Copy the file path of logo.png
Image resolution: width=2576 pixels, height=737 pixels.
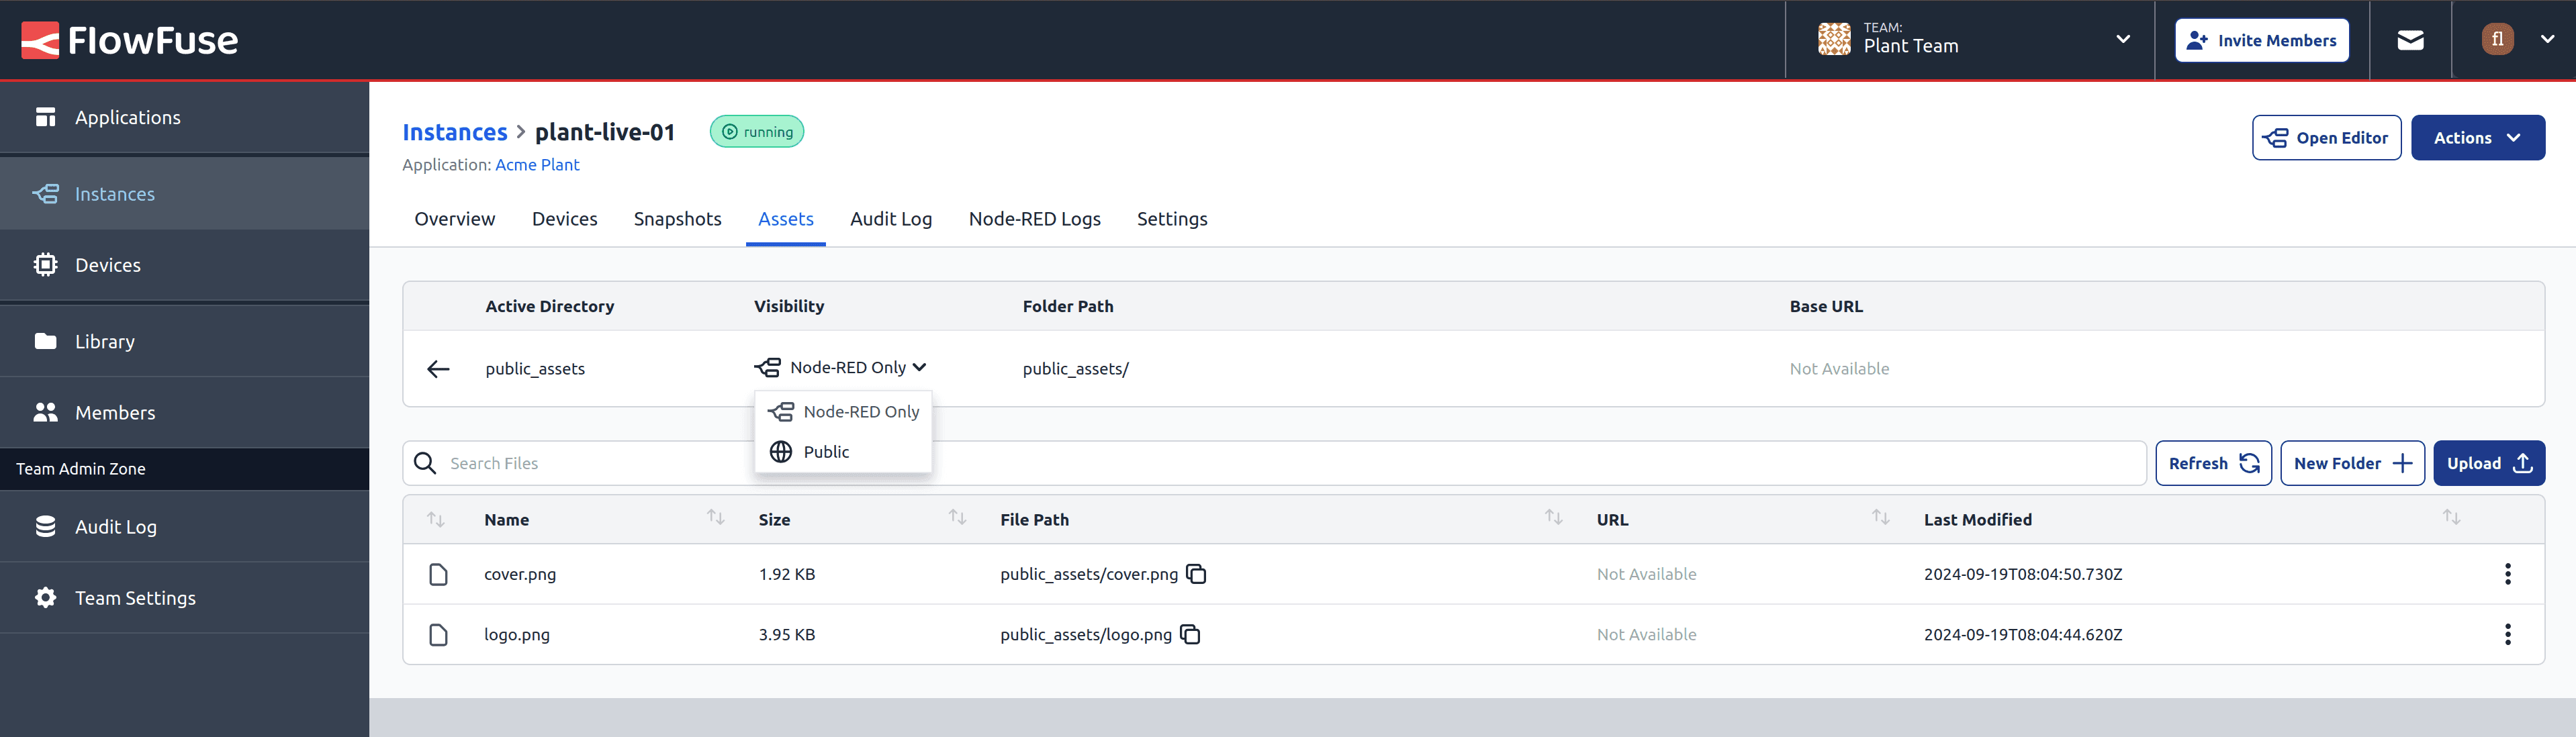1189,634
